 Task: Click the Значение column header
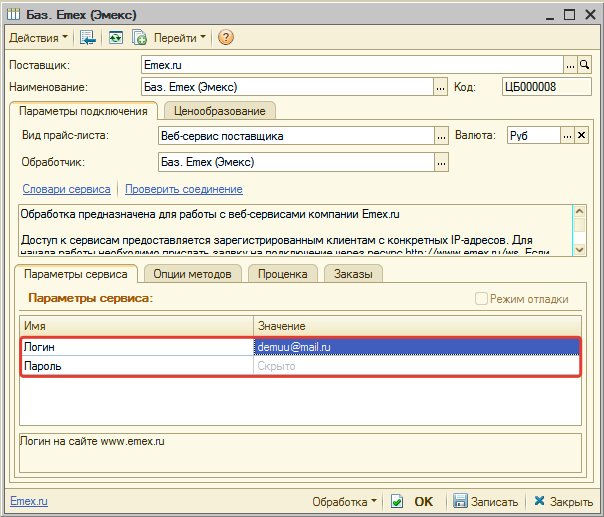coord(417,326)
